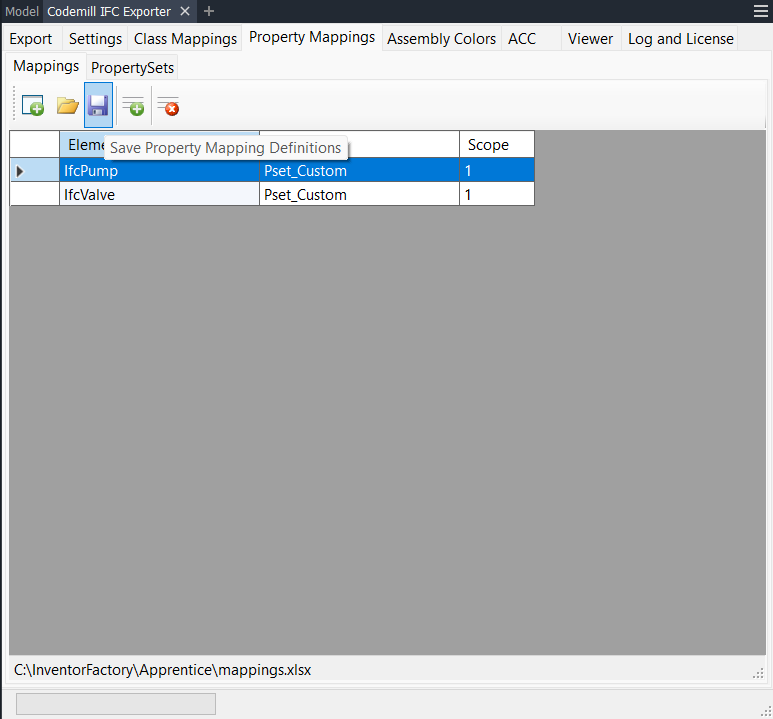This screenshot has height=719, width=773.
Task: Show the Log and License tab
Action: click(x=680, y=39)
